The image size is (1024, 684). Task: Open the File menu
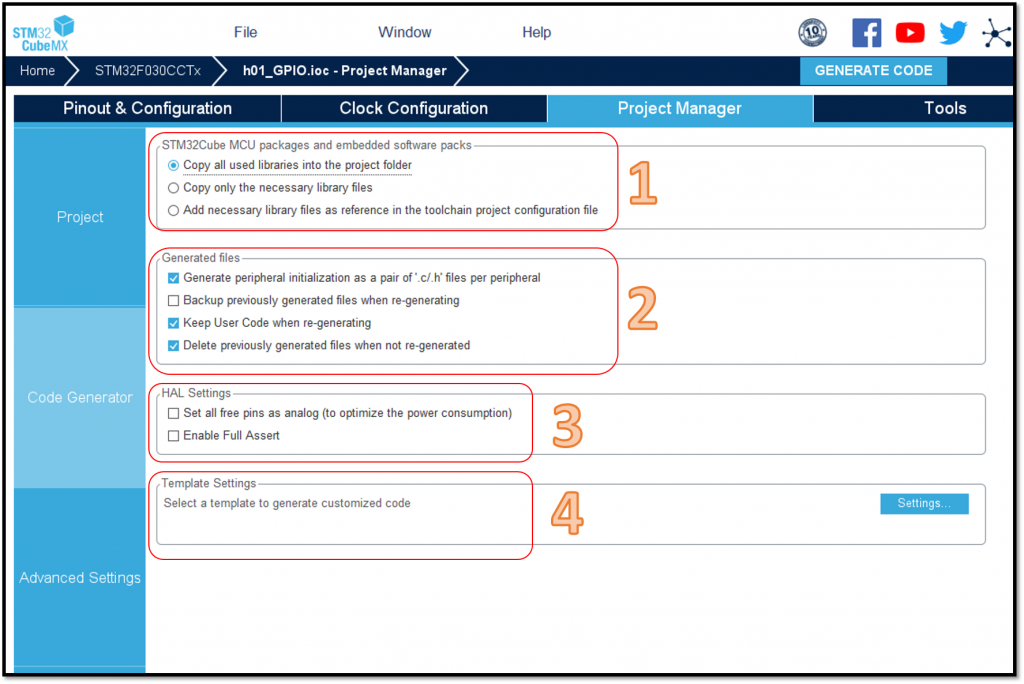pyautogui.click(x=246, y=32)
